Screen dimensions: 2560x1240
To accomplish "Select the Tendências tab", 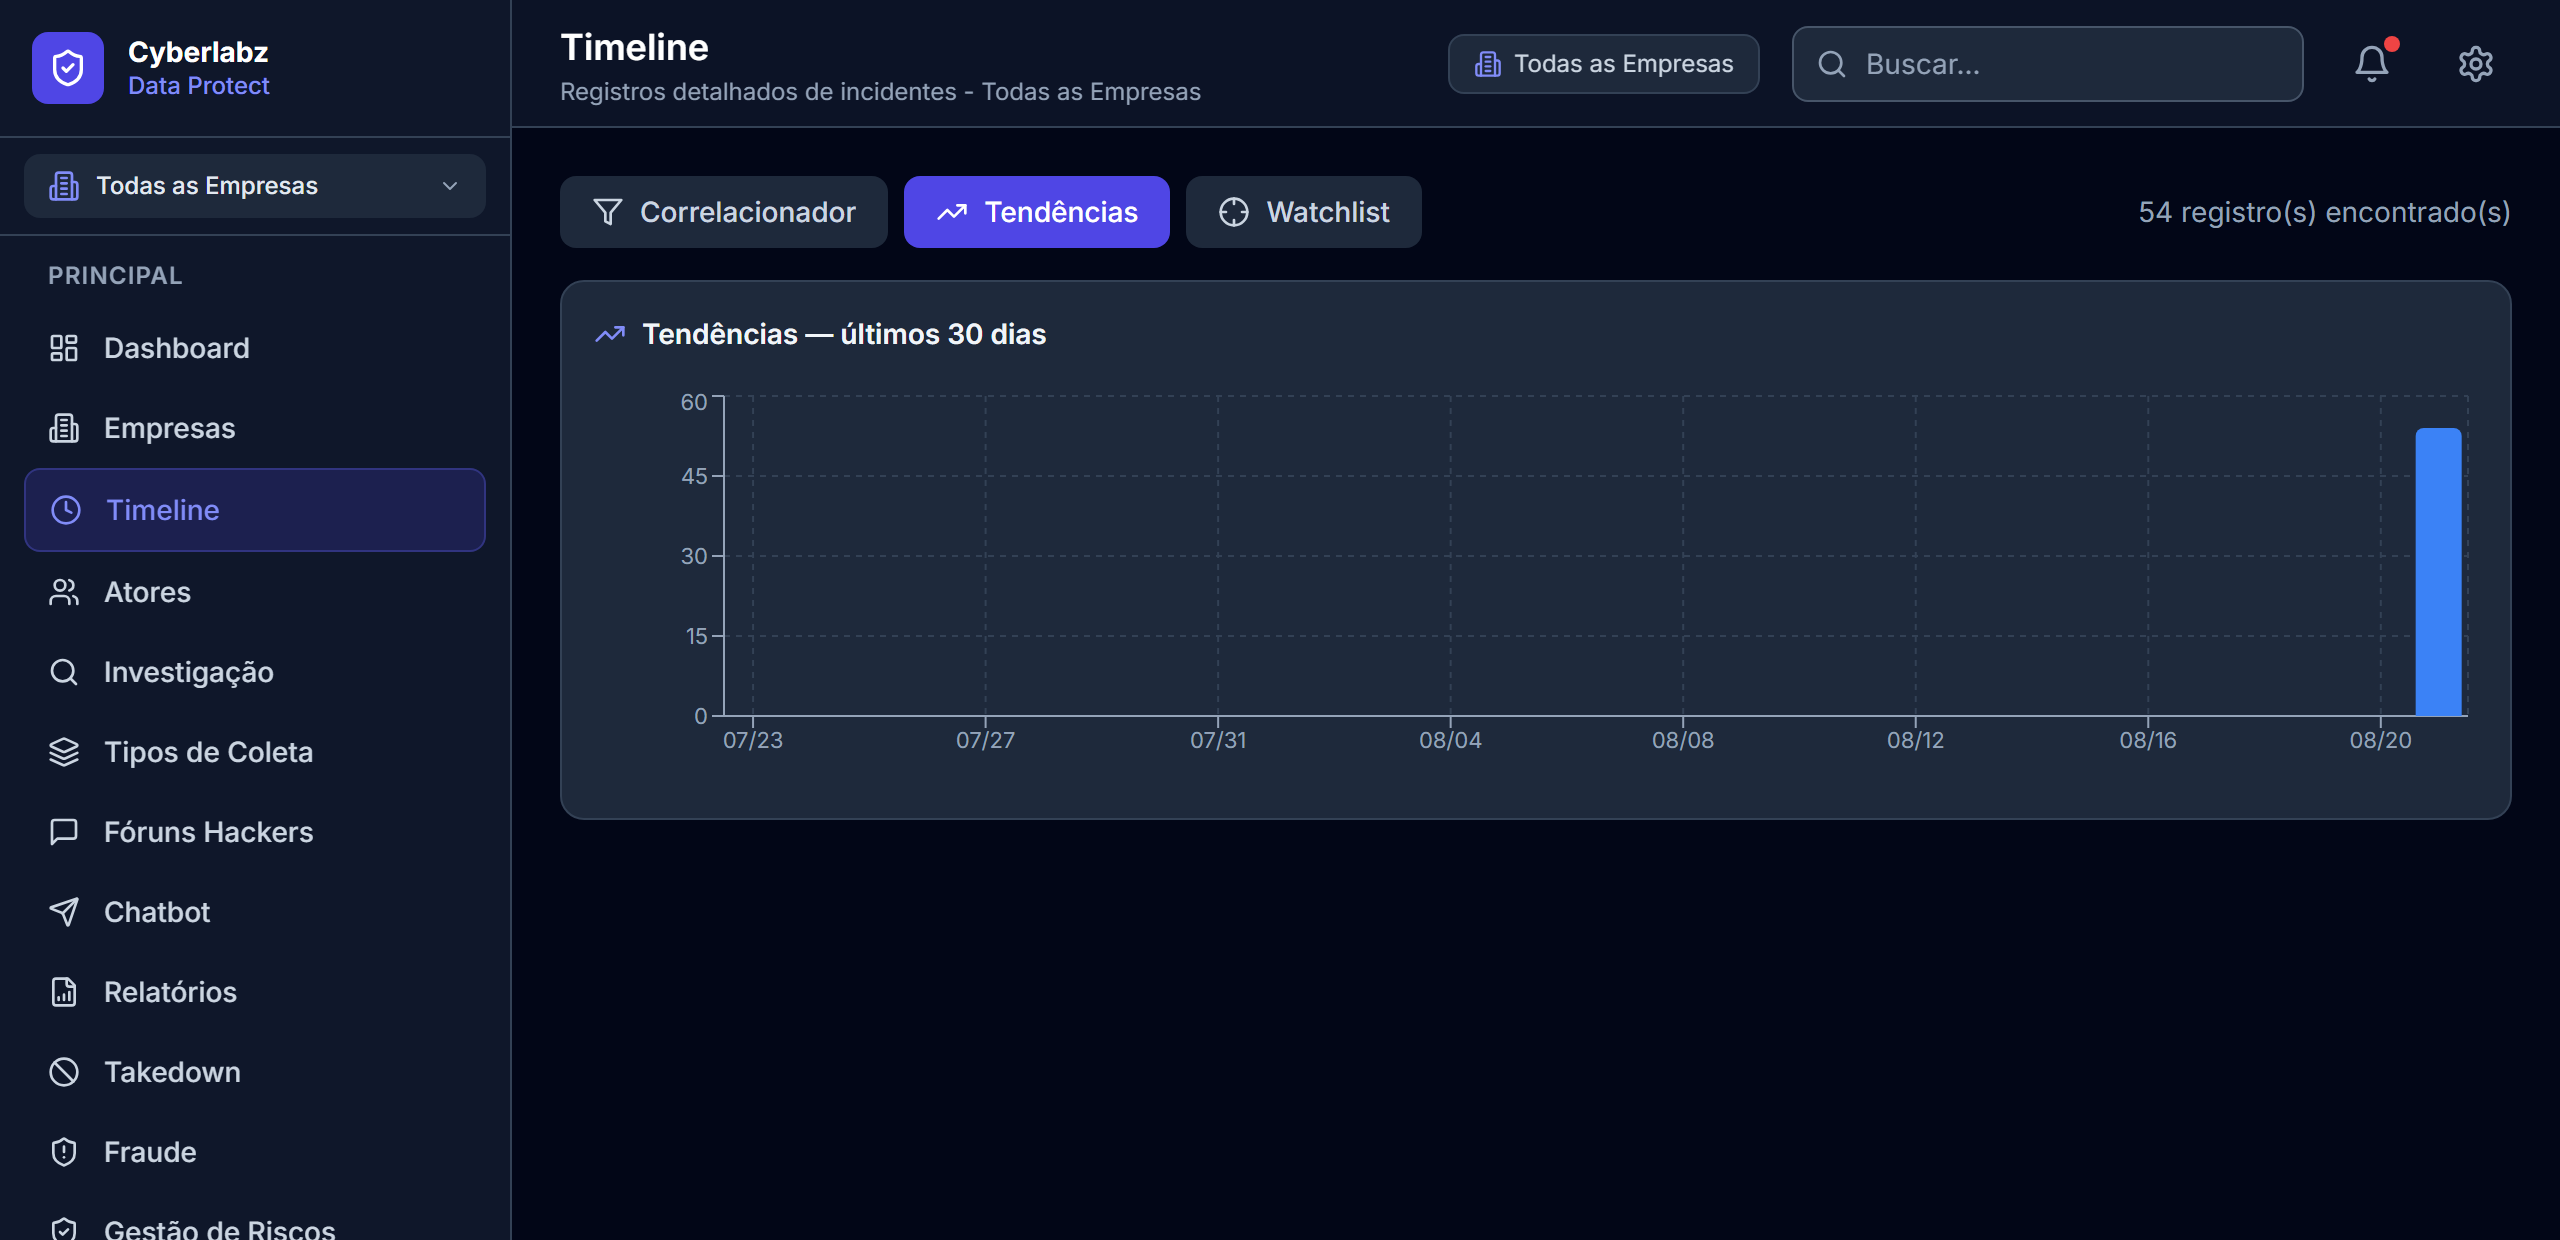I will [1037, 212].
